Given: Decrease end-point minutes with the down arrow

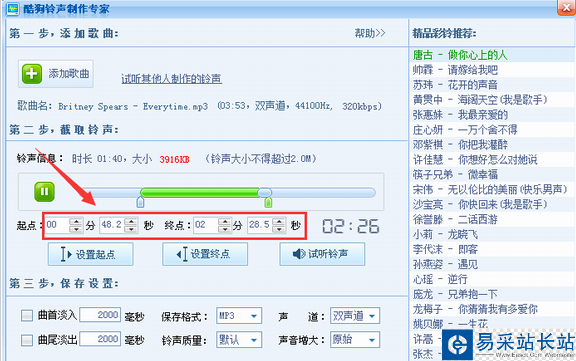Looking at the screenshot, I should 224,229.
